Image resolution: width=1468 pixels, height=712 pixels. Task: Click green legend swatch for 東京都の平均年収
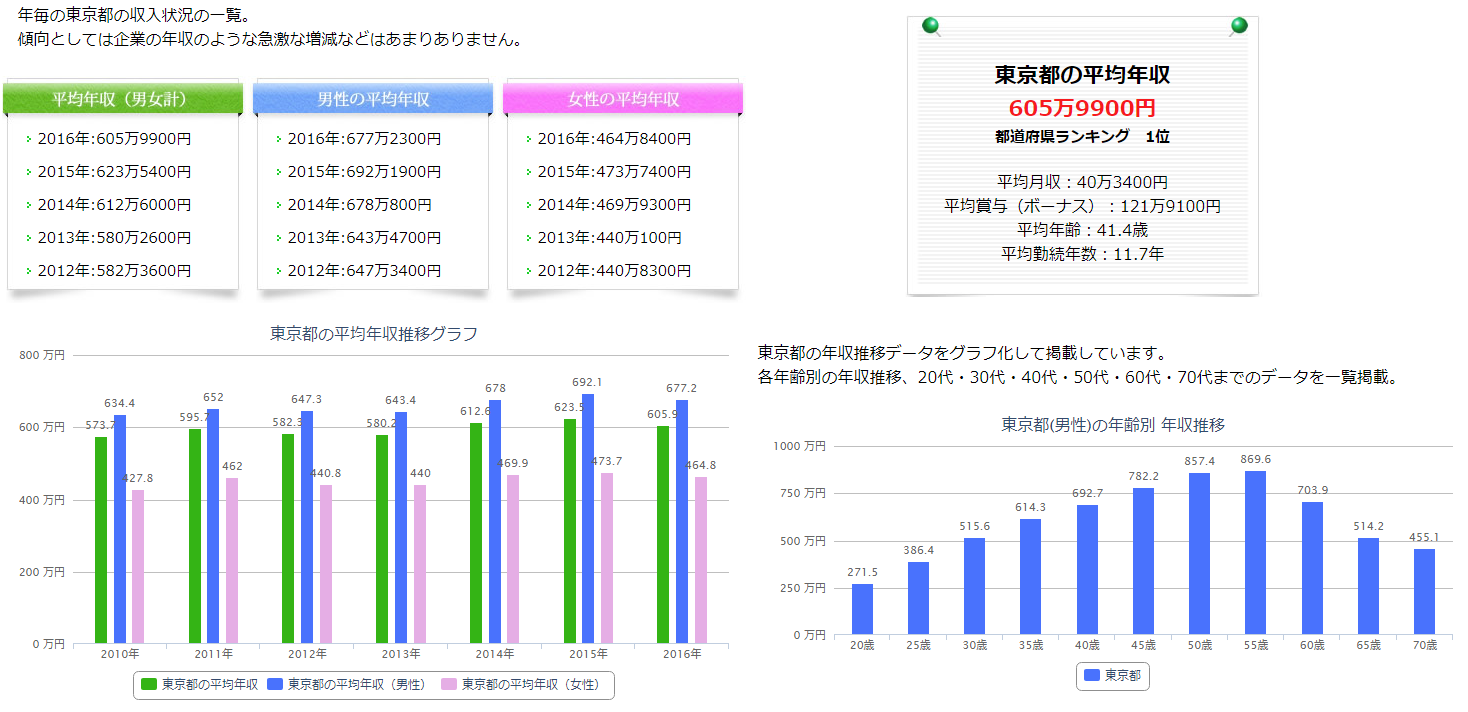tap(149, 685)
